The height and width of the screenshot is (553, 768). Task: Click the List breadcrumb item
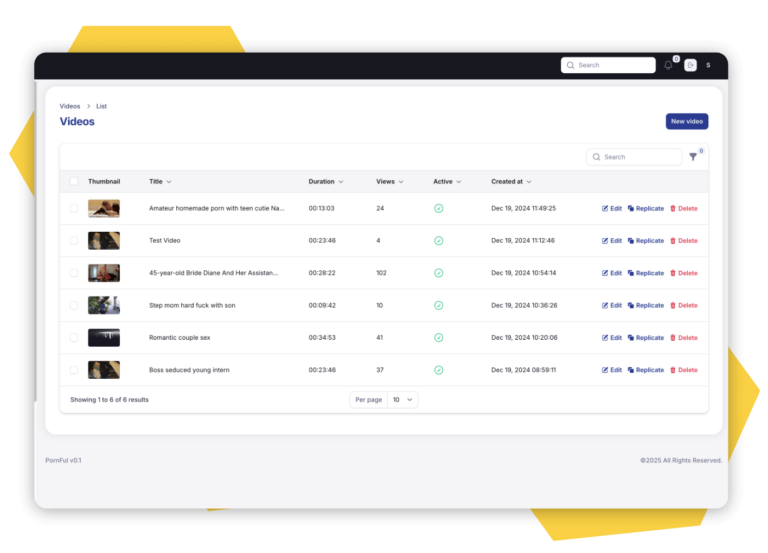(101, 106)
